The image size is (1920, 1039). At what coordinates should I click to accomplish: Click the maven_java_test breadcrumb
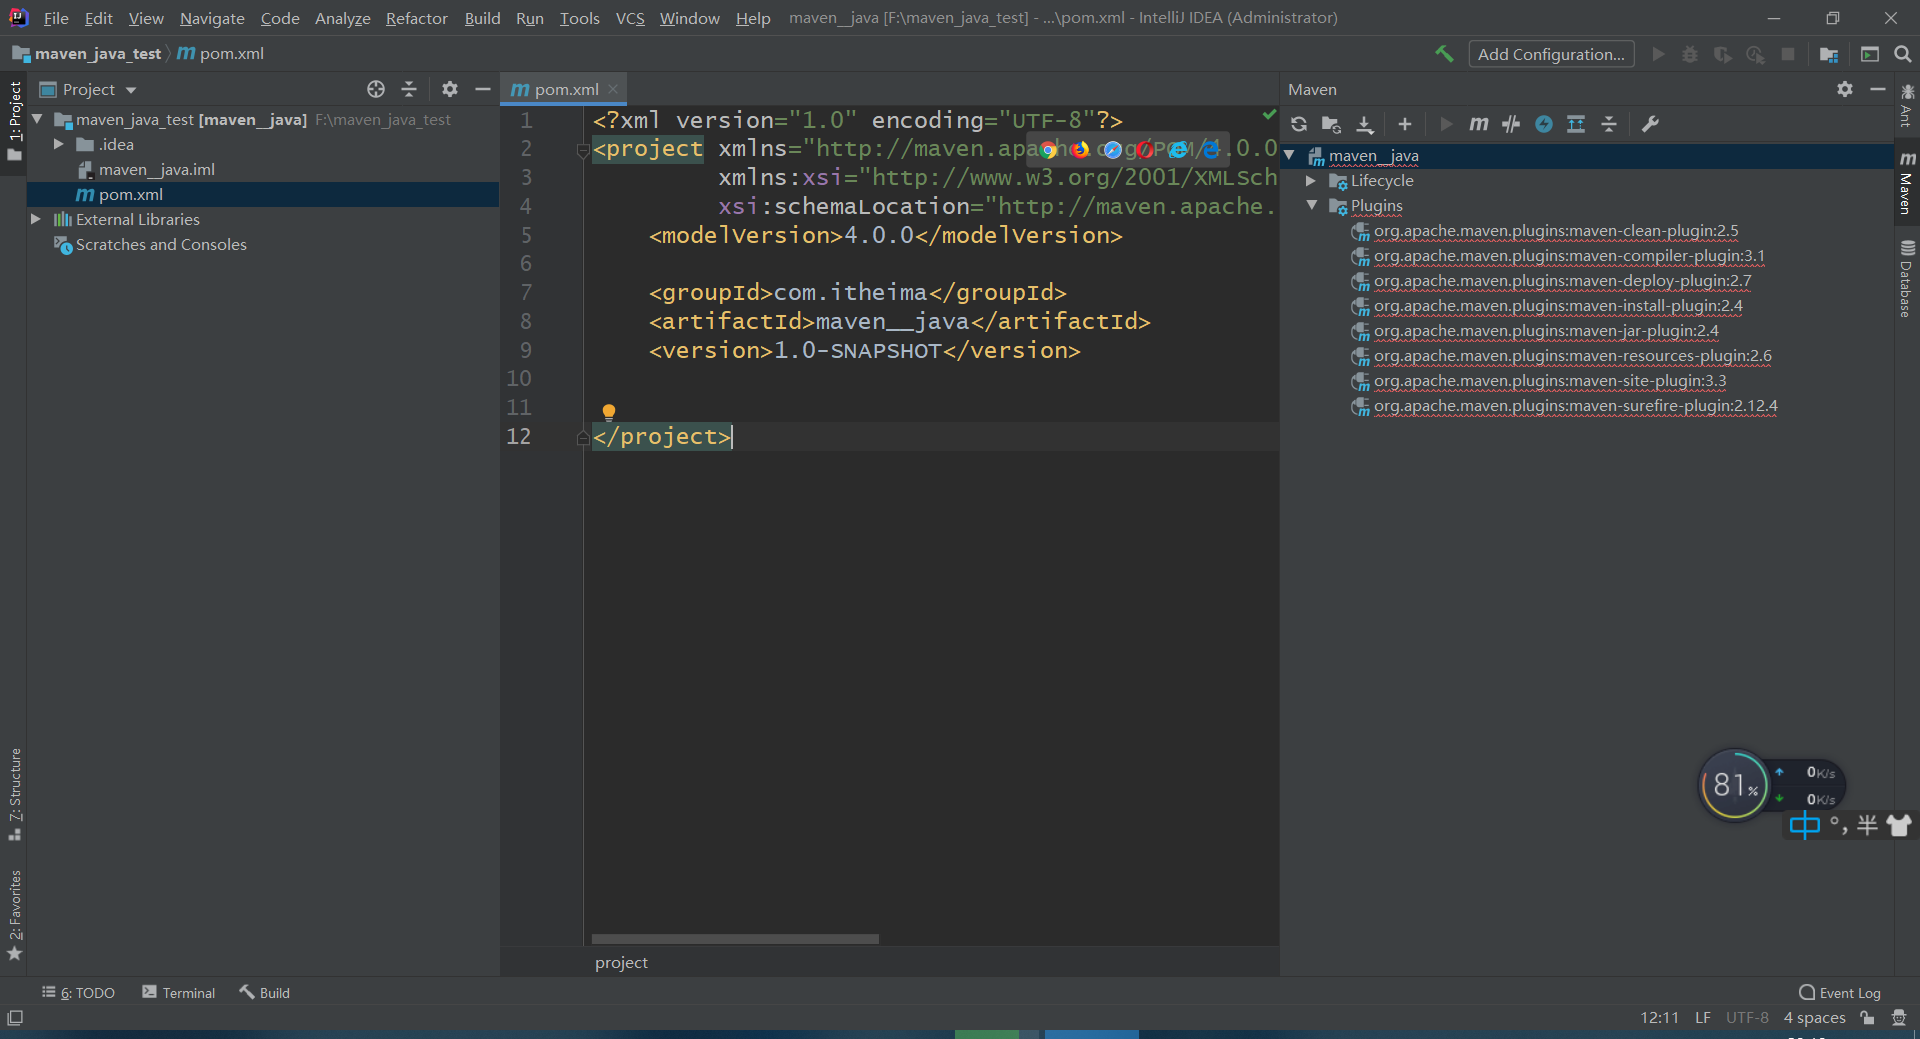87,53
